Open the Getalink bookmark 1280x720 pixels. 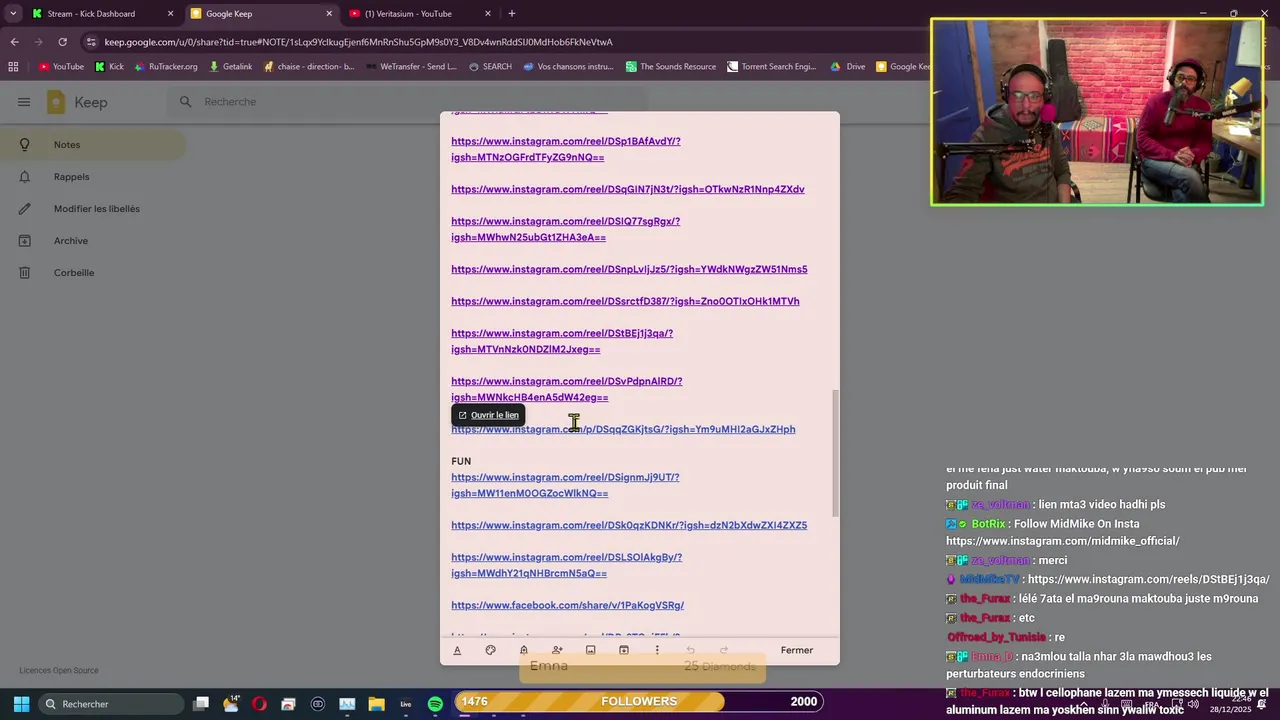(230, 67)
